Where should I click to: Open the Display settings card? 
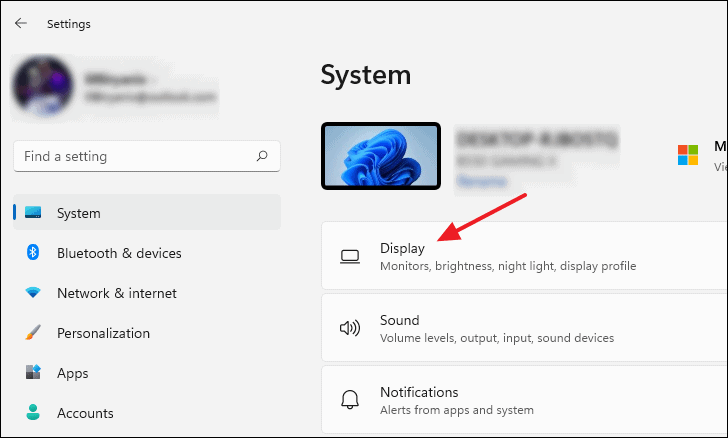tap(525, 255)
